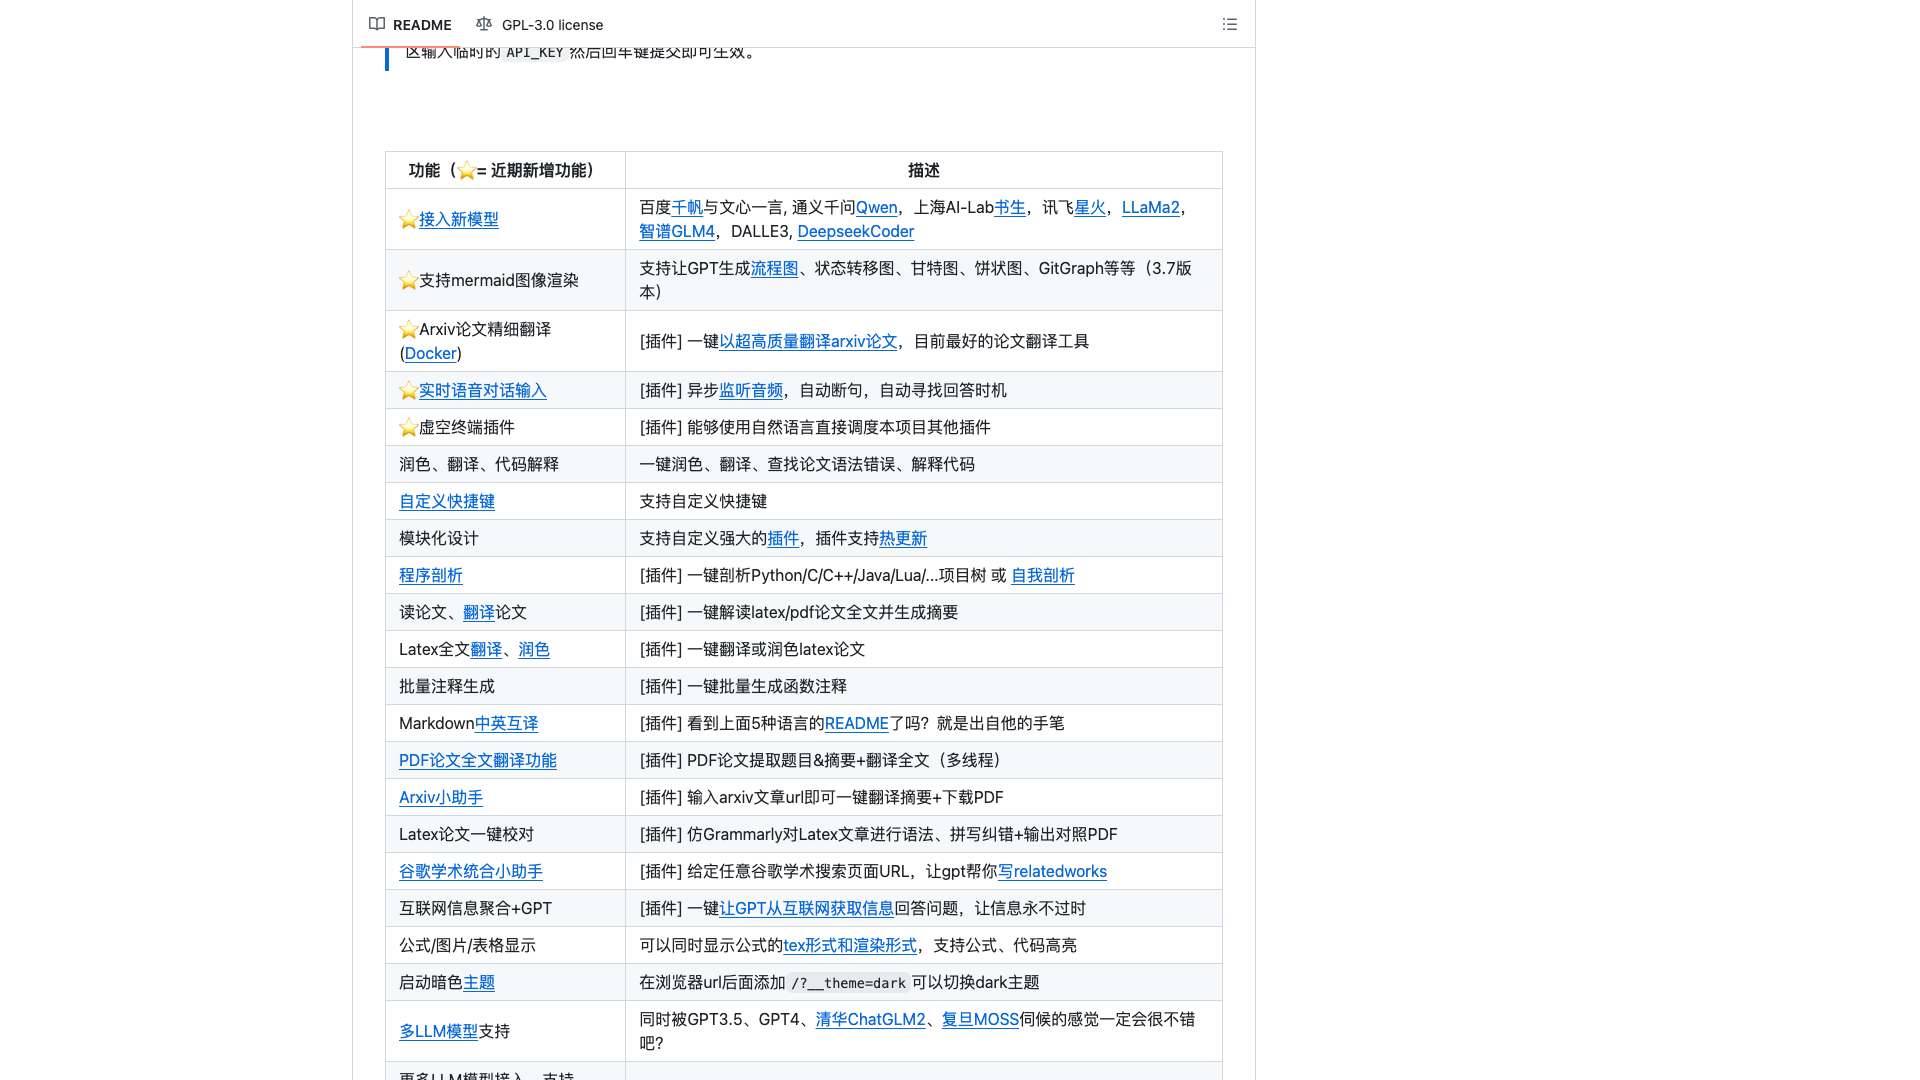Open the 接入新模型 link
This screenshot has width=1920, height=1080.
459,219
